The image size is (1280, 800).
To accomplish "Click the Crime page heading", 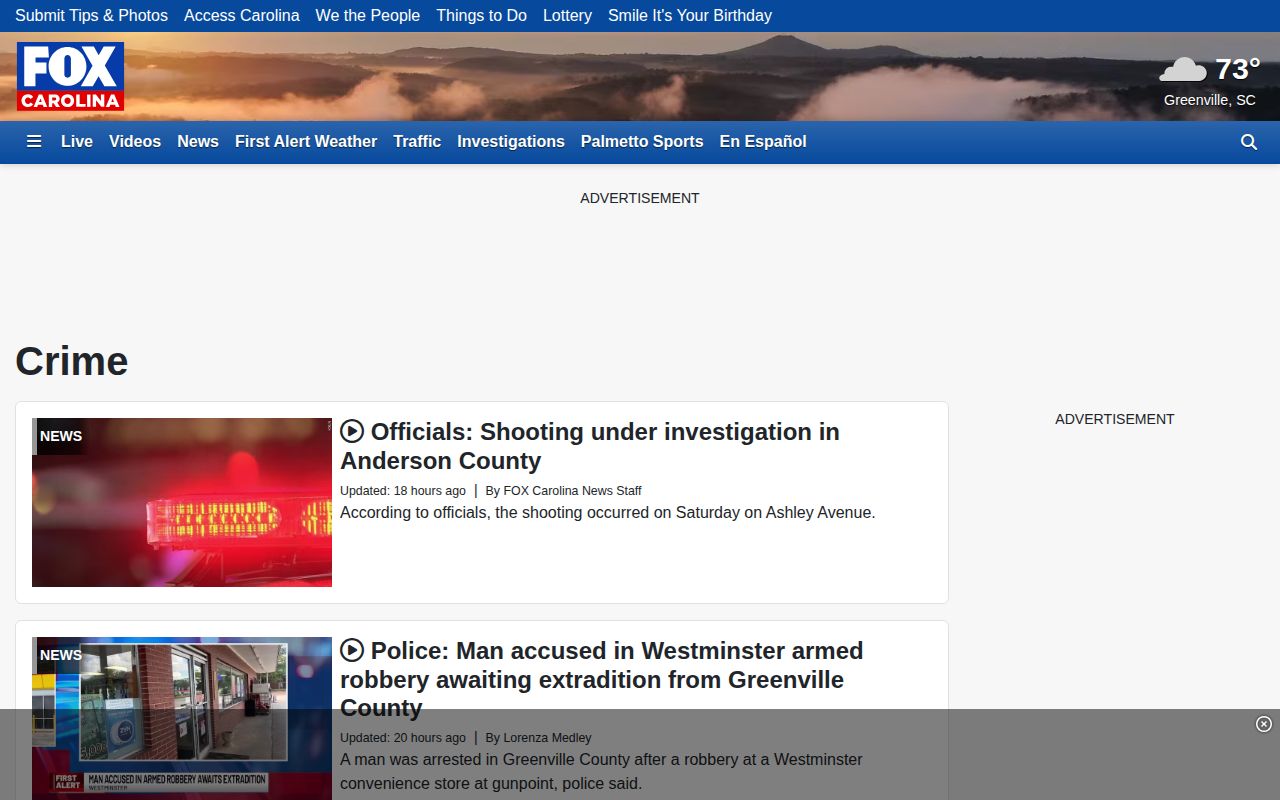I will (72, 361).
